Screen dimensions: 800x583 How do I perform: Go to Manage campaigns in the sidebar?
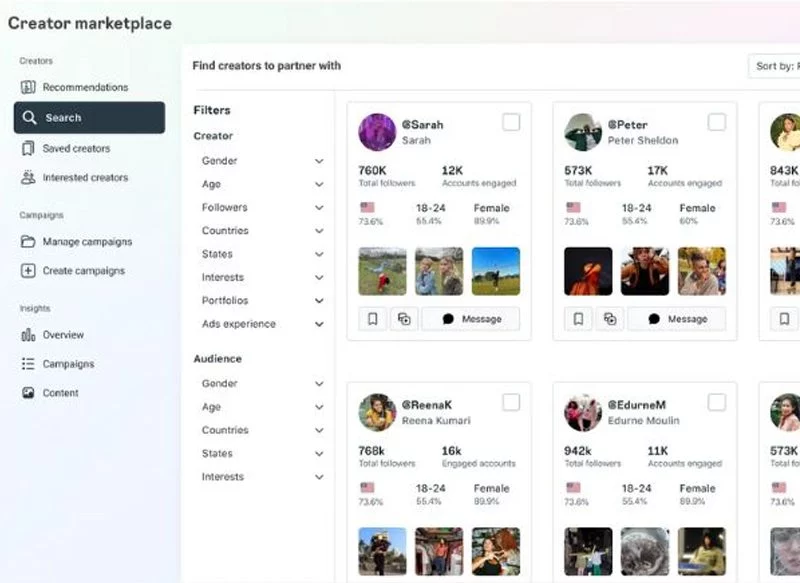(86, 242)
